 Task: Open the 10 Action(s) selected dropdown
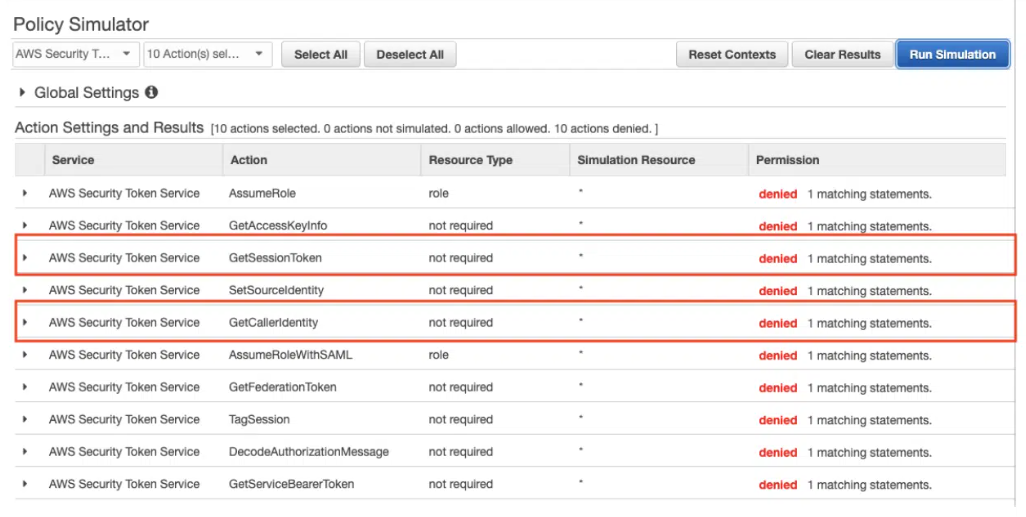[x=207, y=54]
